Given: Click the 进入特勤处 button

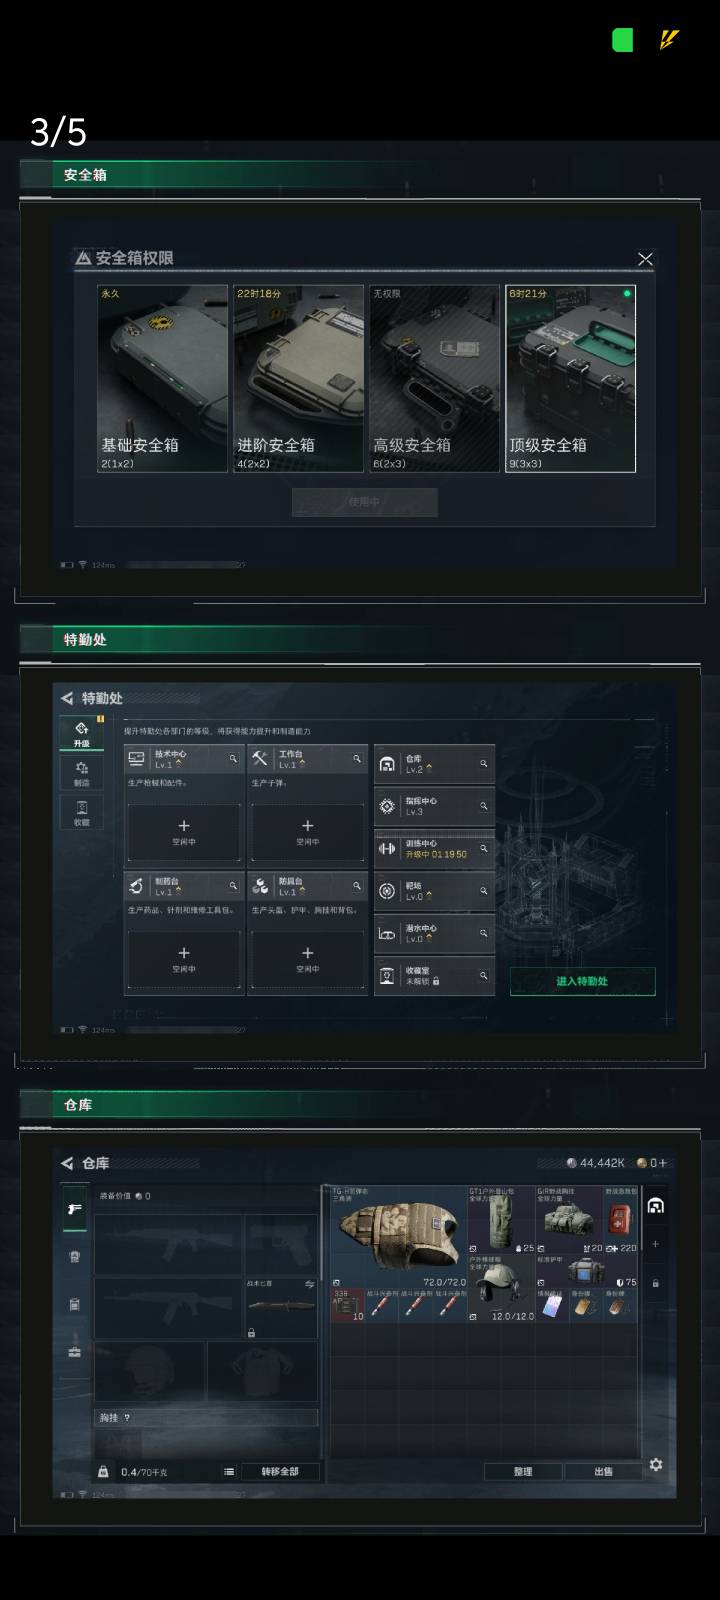Looking at the screenshot, I should click(x=582, y=981).
